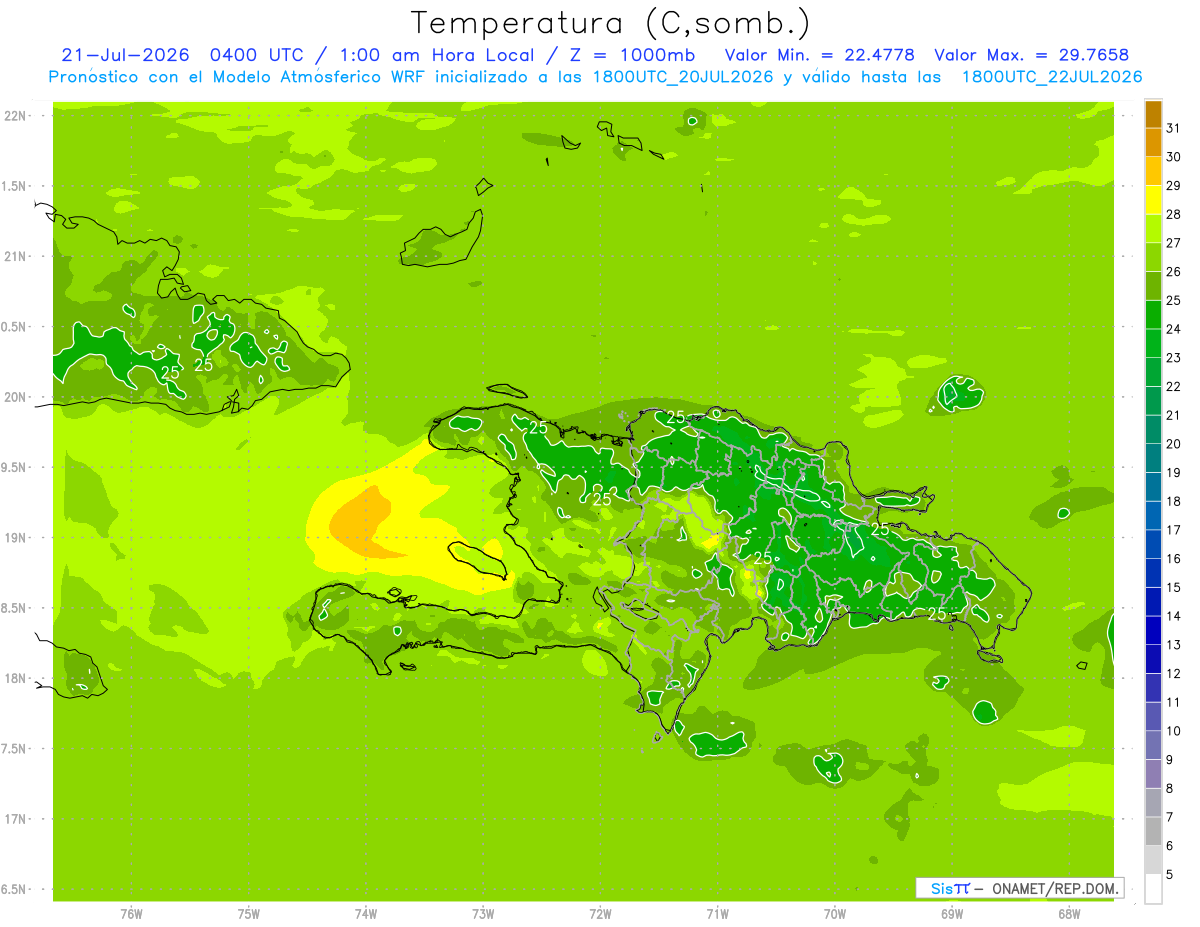Click the legend value 31
Viewport: 1200px width, 927px height.
point(1174,128)
